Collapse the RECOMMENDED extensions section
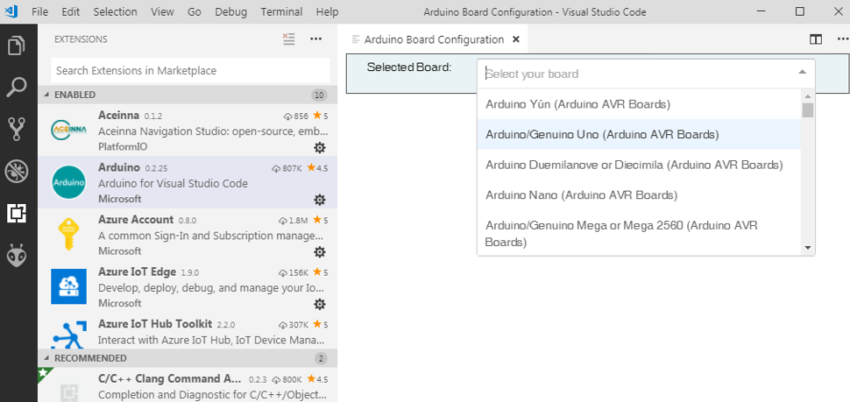 tap(46, 358)
